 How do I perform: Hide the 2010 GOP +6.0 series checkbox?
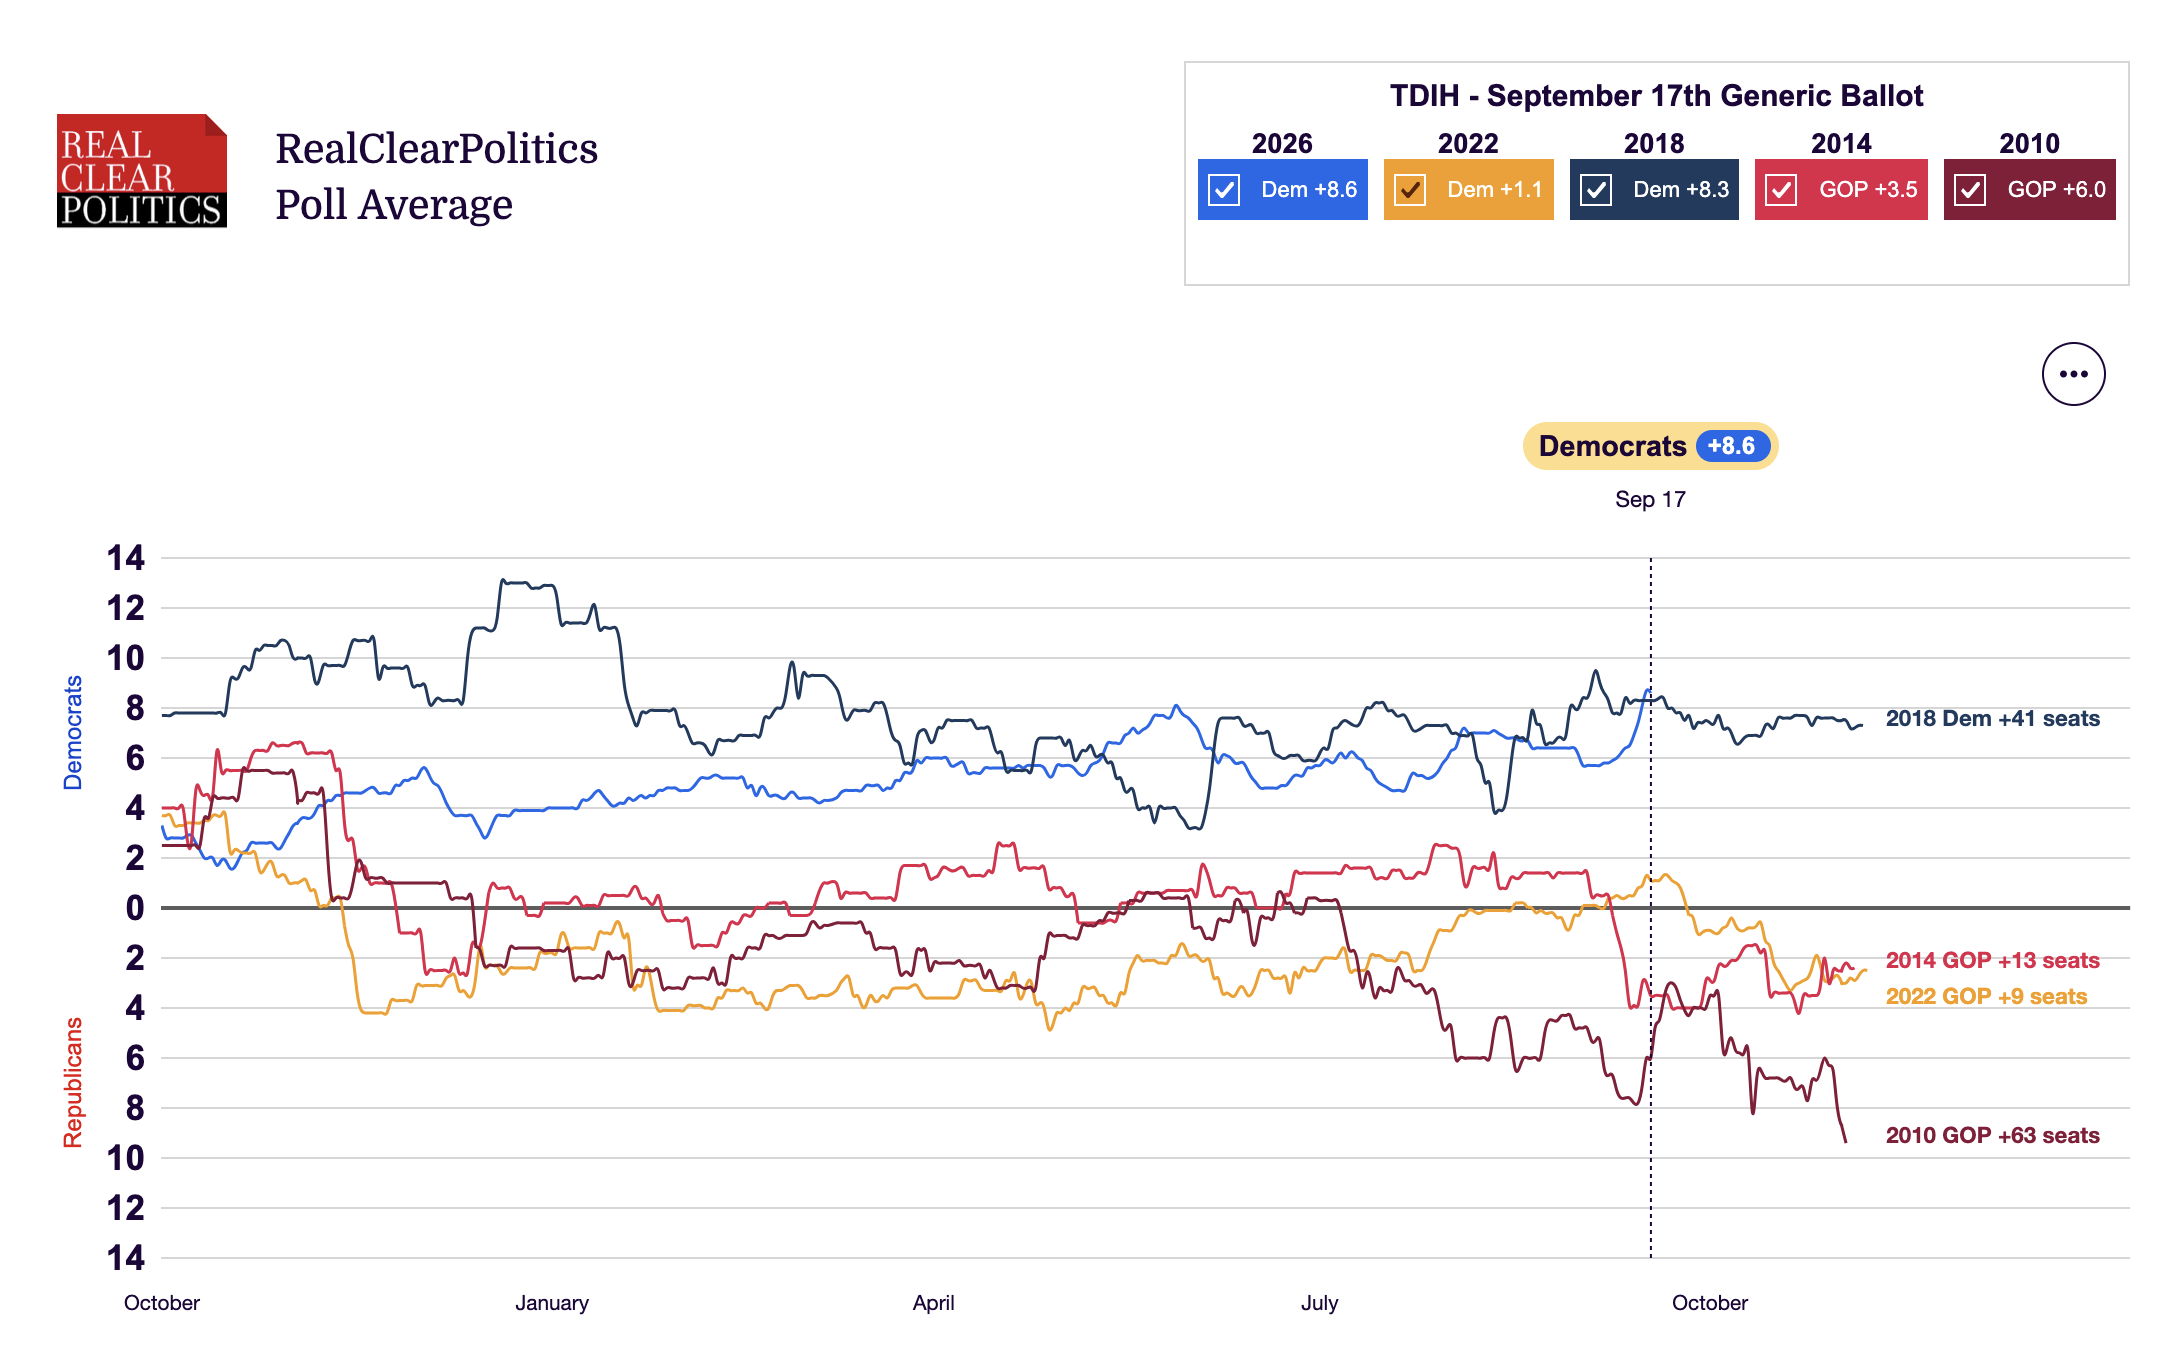pyautogui.click(x=1970, y=190)
